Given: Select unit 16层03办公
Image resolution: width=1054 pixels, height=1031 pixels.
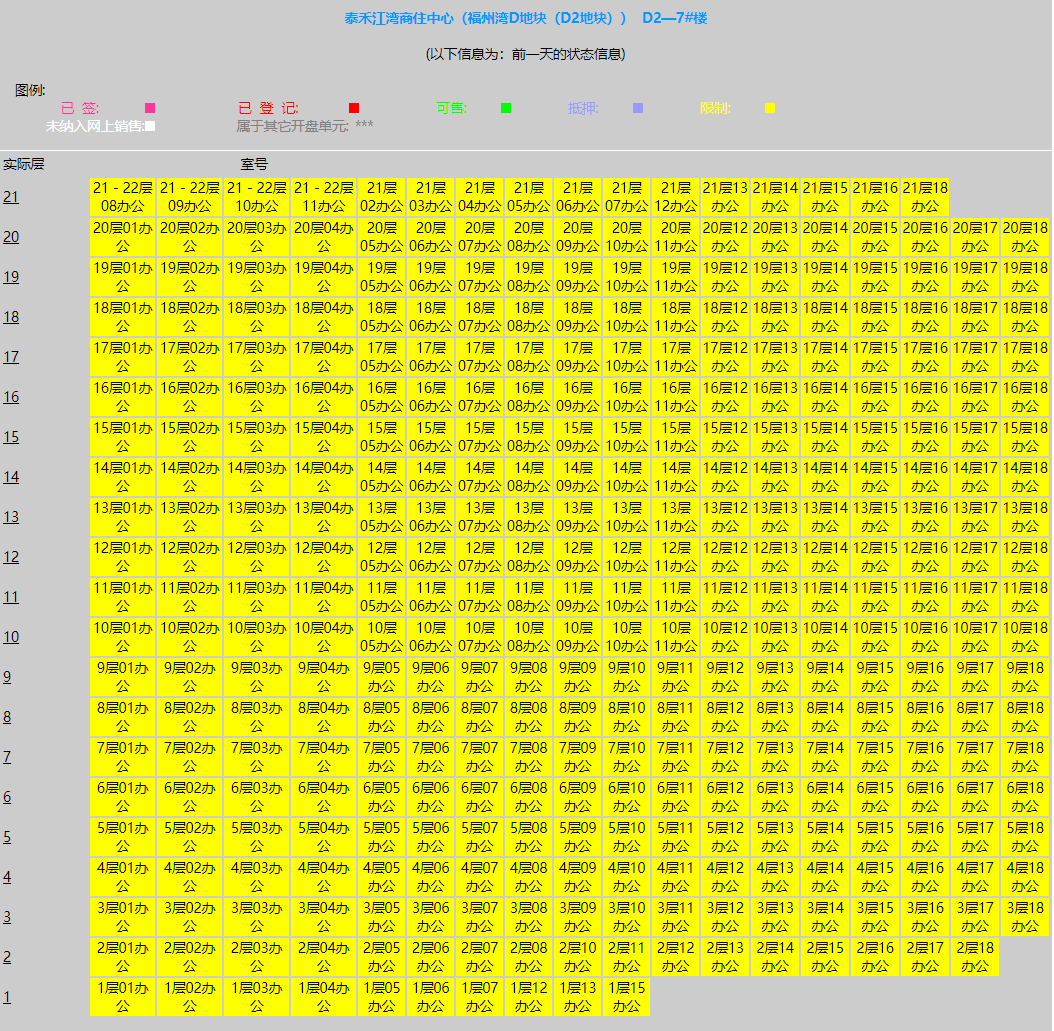Looking at the screenshot, I should coord(257,397).
